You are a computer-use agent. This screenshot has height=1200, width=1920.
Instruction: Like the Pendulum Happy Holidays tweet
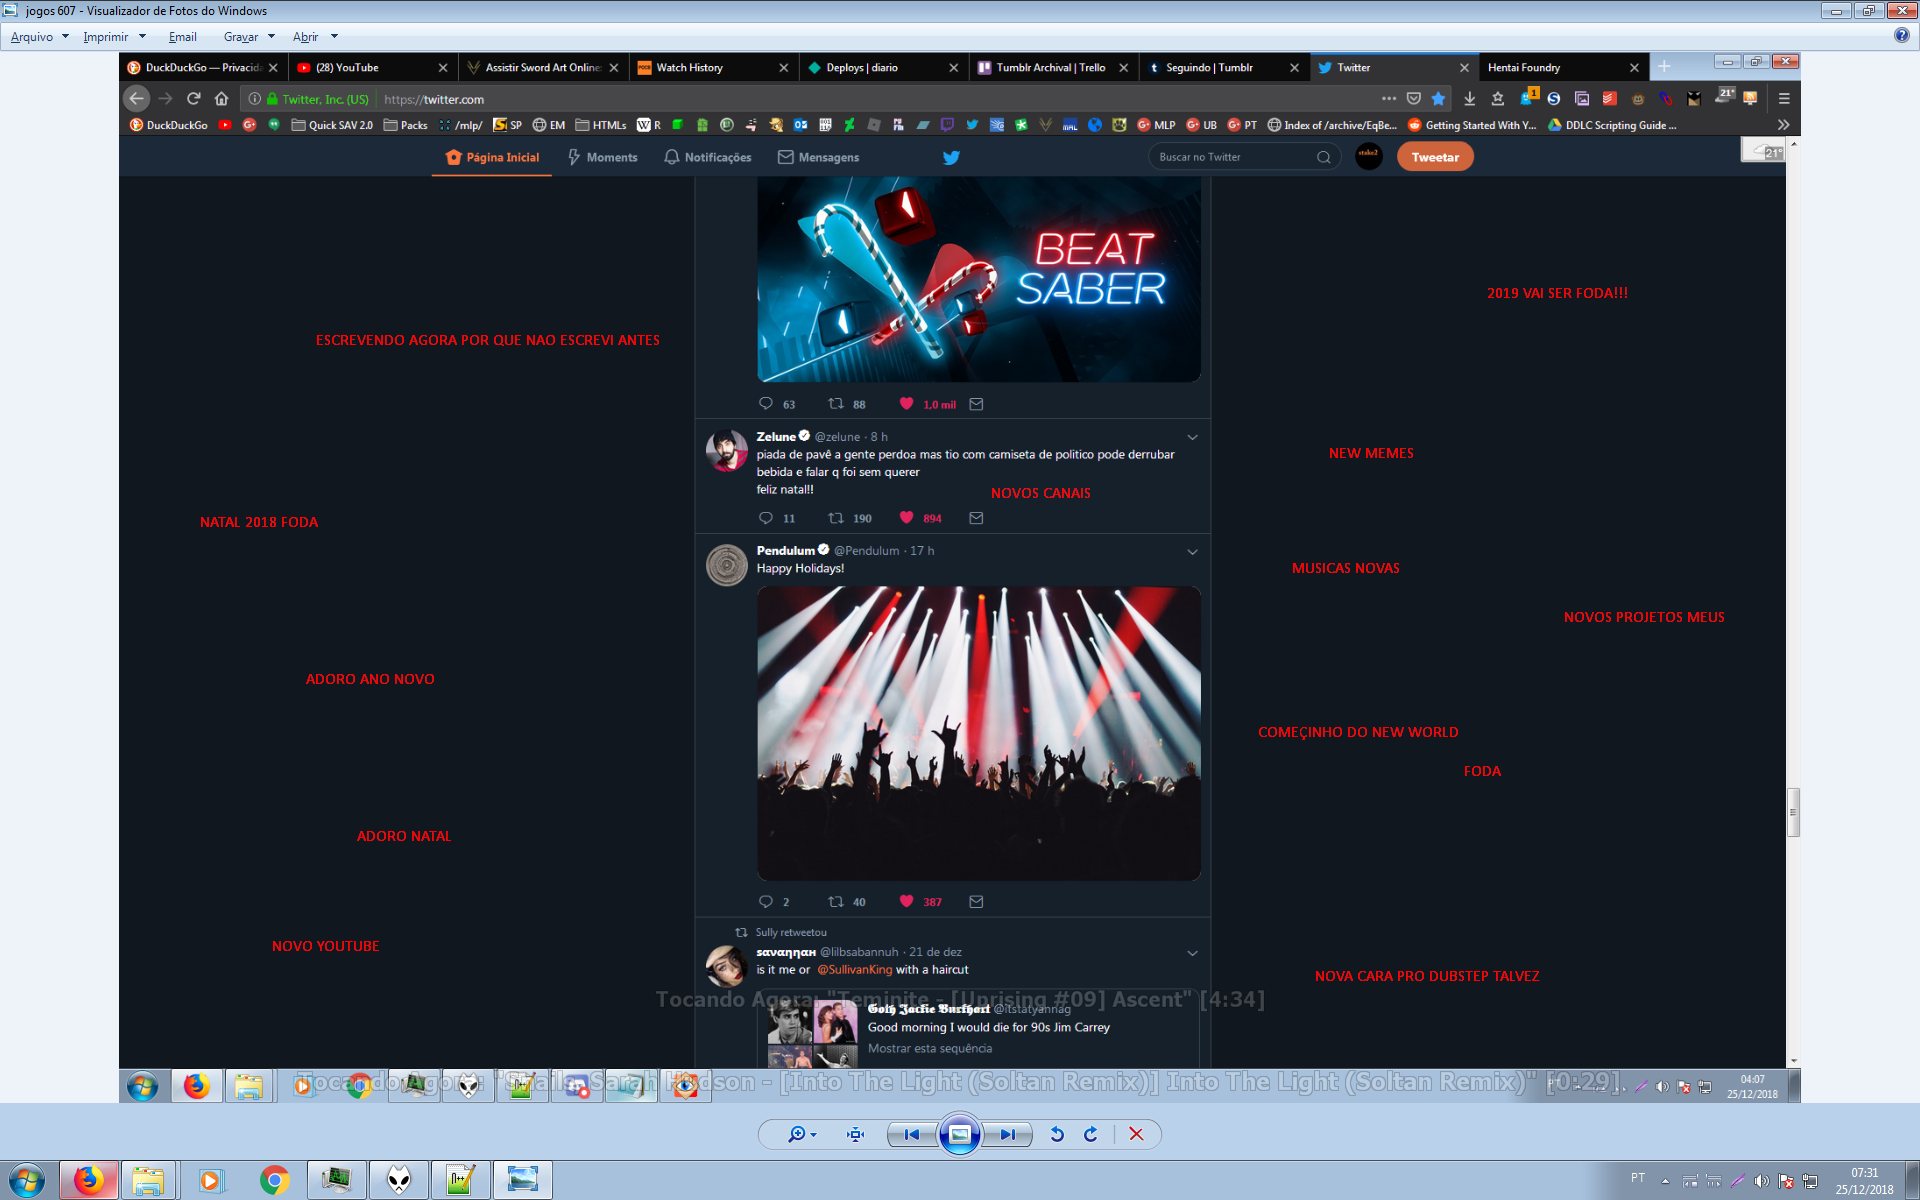(906, 901)
